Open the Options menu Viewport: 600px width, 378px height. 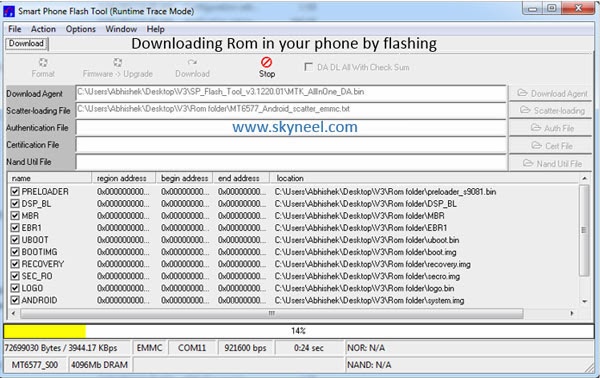[80, 29]
